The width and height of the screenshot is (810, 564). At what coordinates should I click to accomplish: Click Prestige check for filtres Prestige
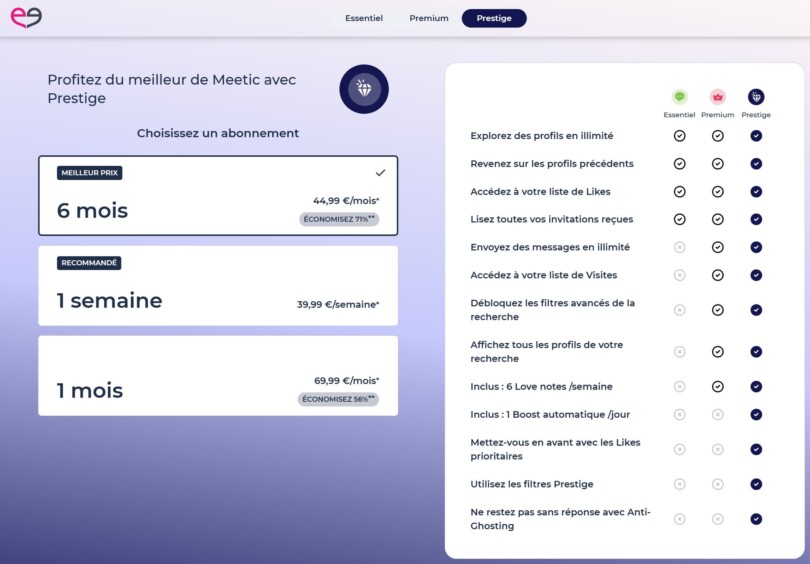click(756, 484)
